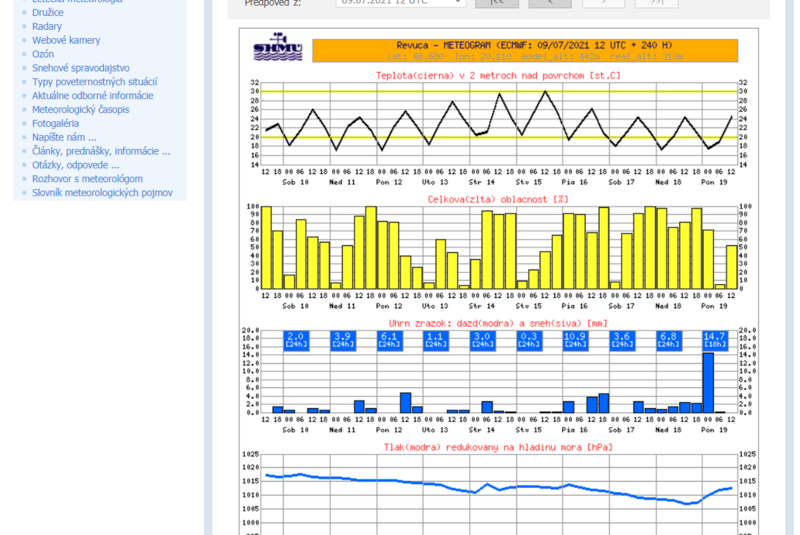Screen dimensions: 800x535
Task: Click the orange Revuca METEOGRAM header banner
Action: 525,50
